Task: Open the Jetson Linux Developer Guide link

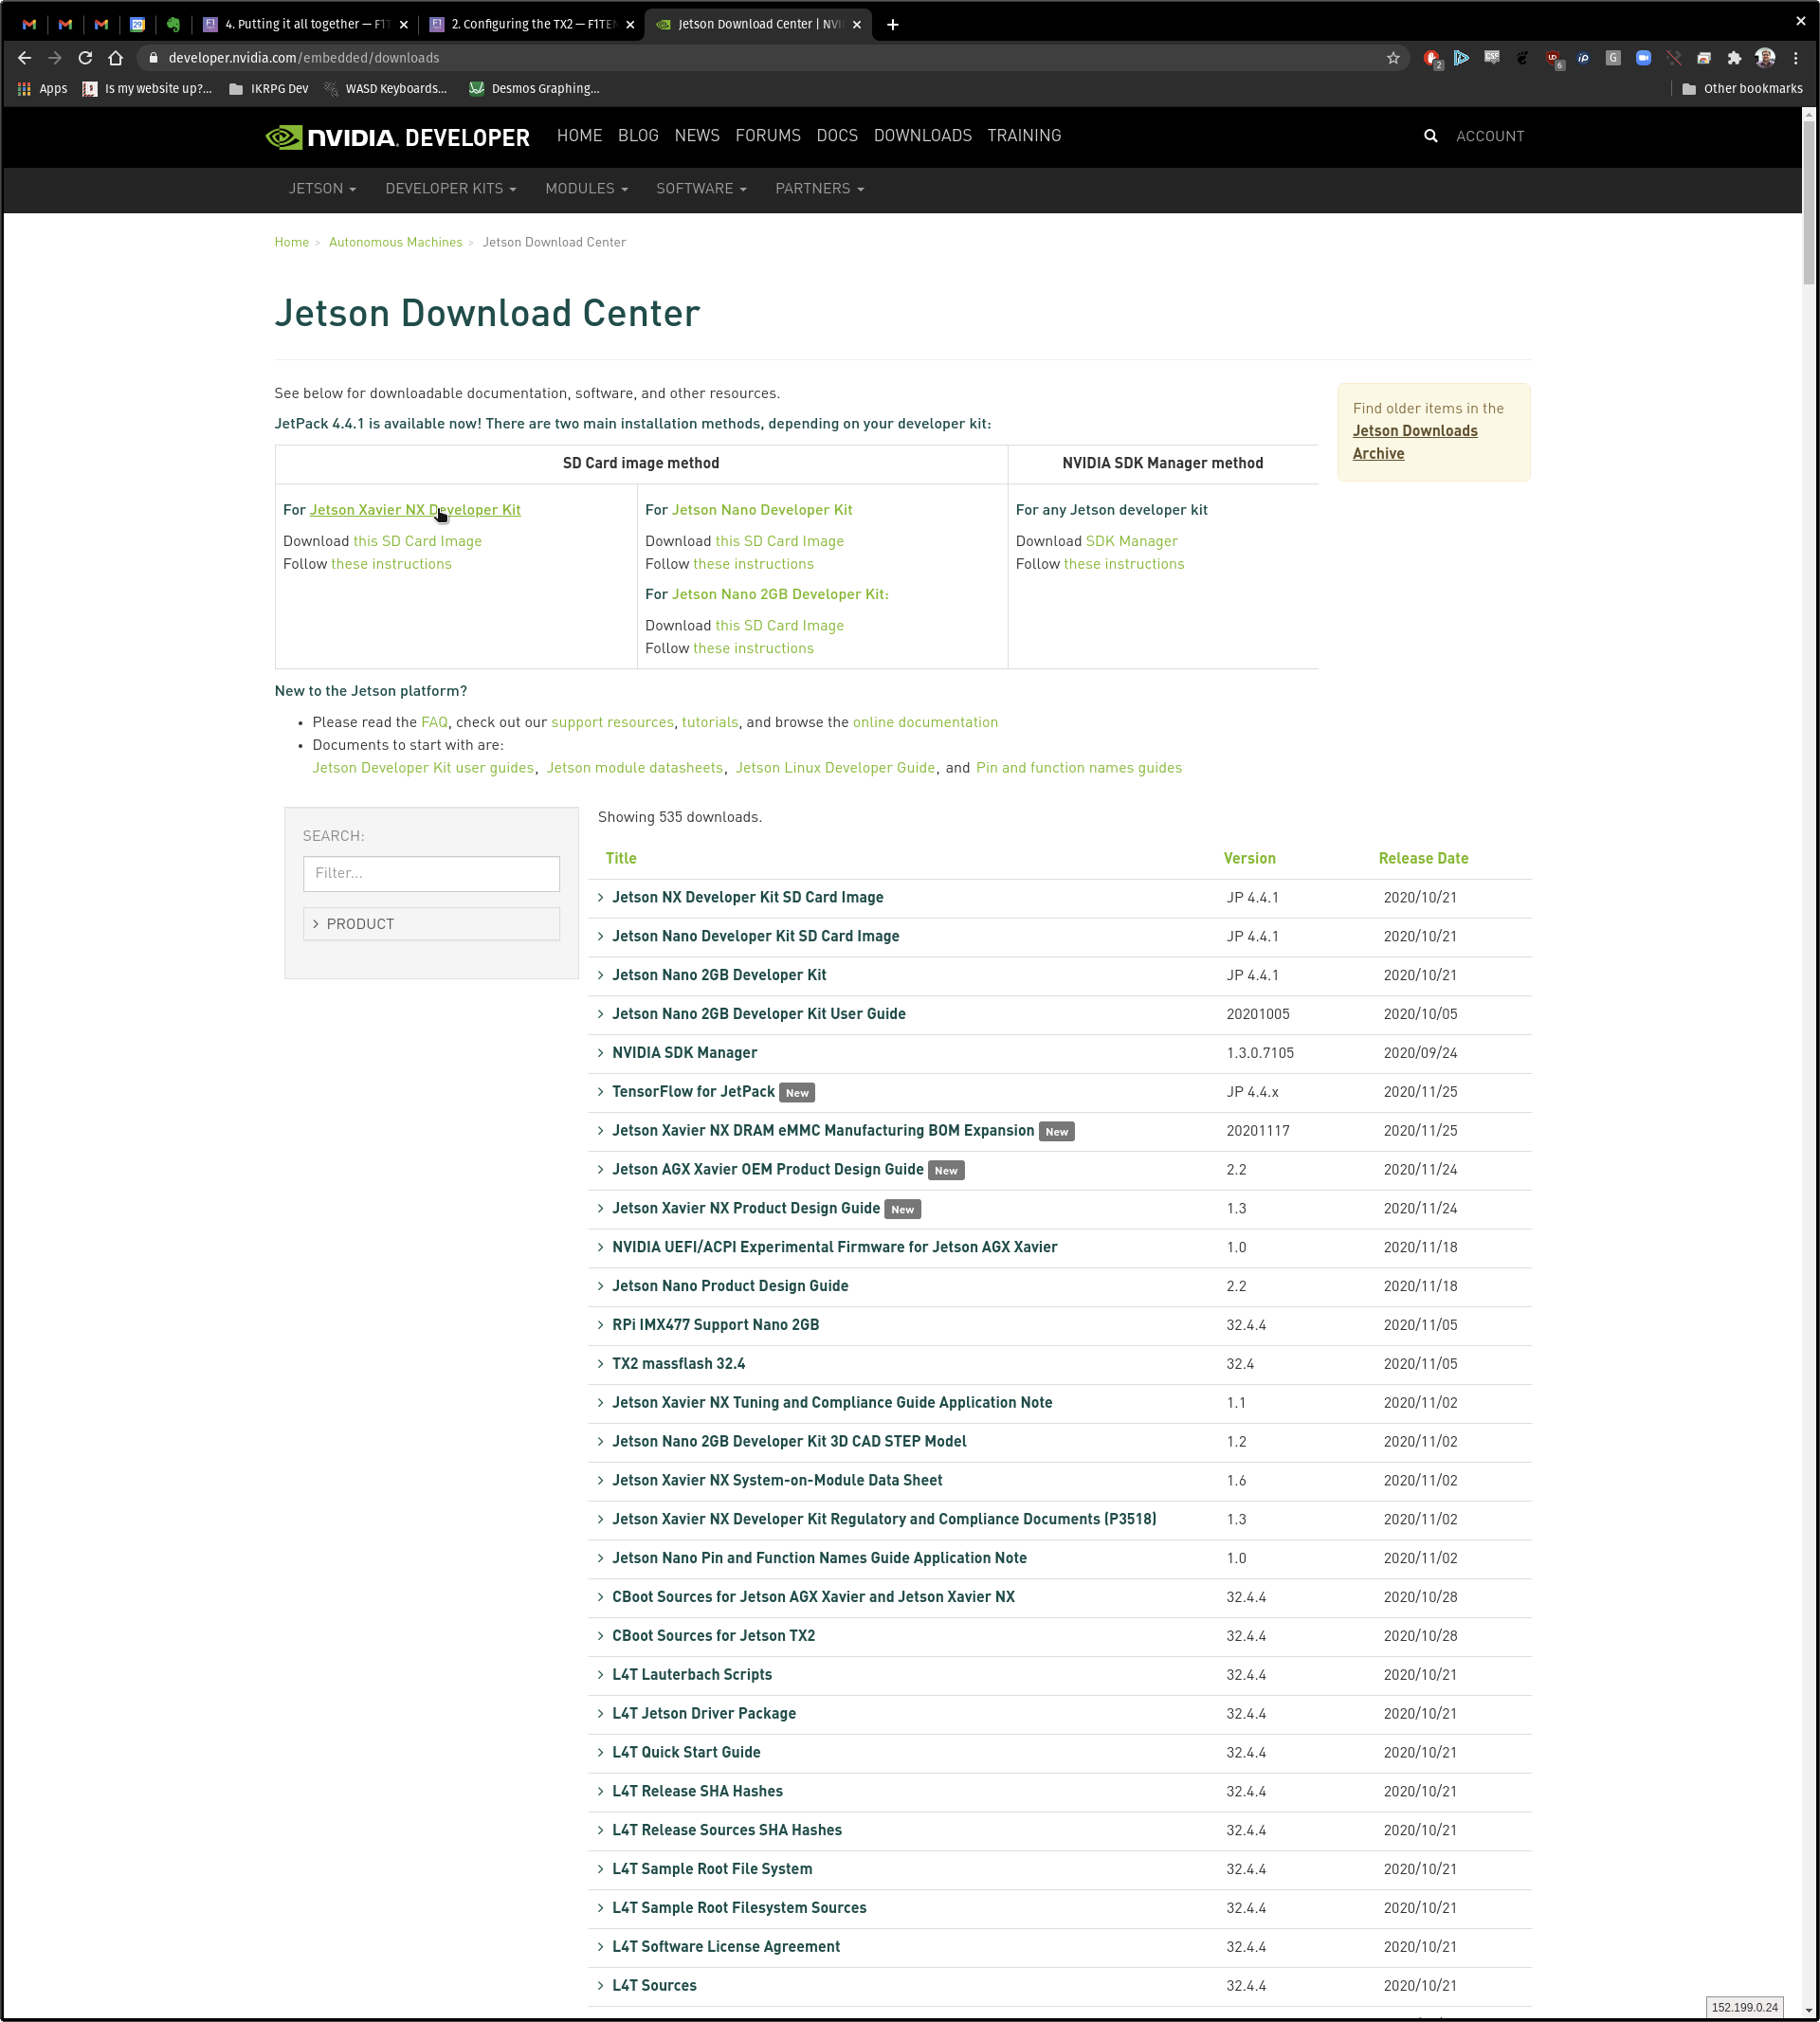Action: tap(835, 768)
